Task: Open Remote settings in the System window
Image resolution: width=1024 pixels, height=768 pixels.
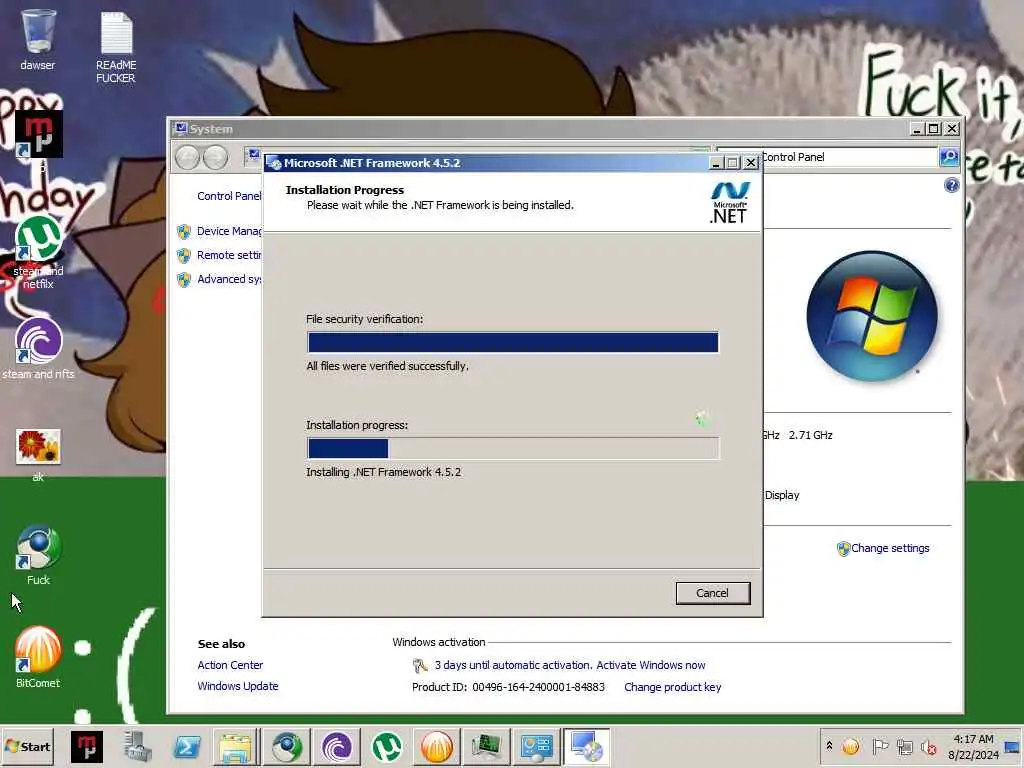Action: pyautogui.click(x=229, y=255)
